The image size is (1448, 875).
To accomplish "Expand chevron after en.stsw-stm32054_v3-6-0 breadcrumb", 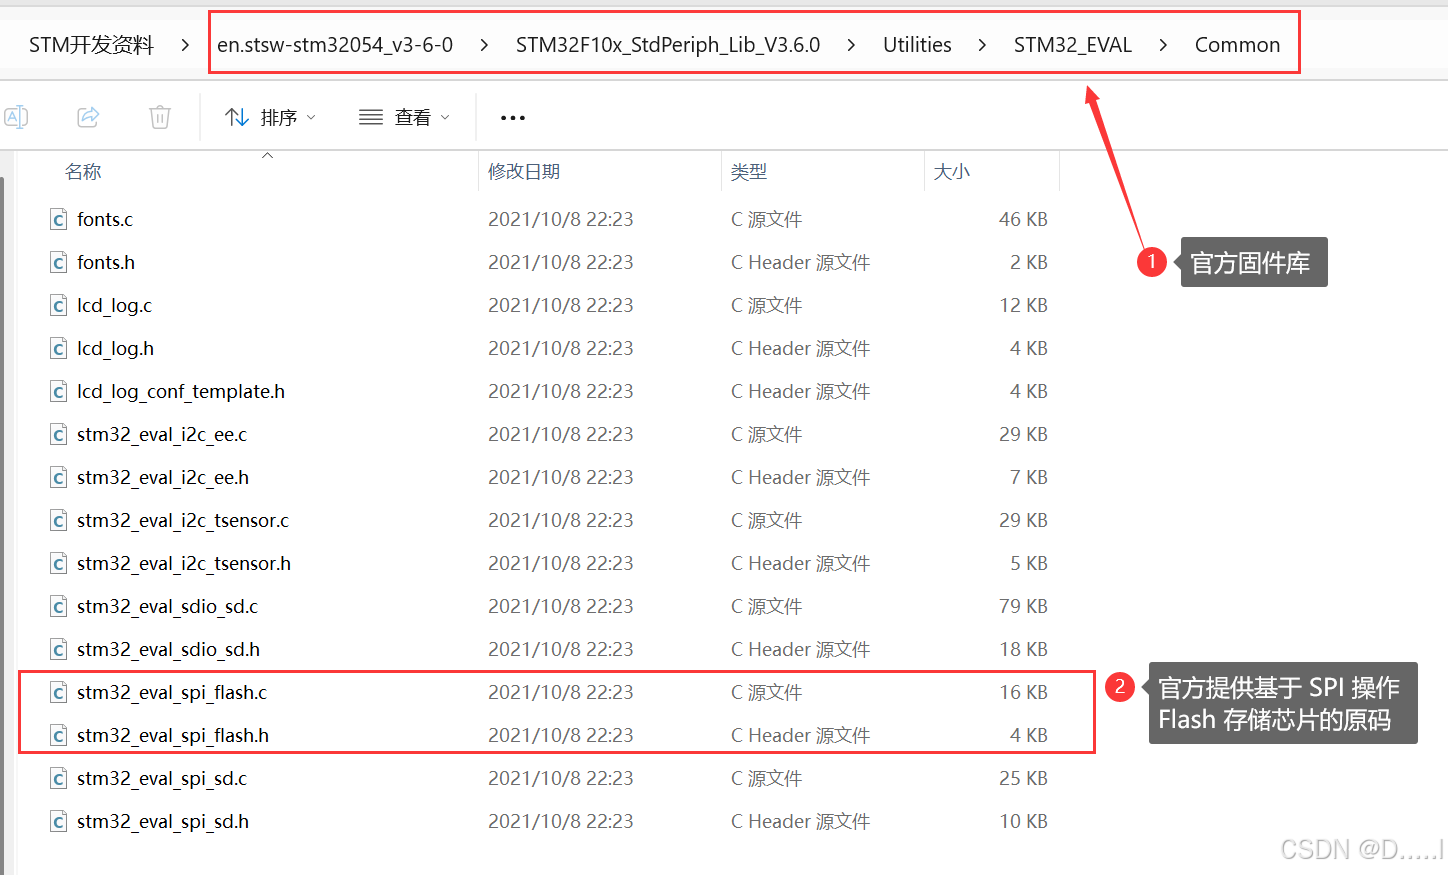I will 484,45.
